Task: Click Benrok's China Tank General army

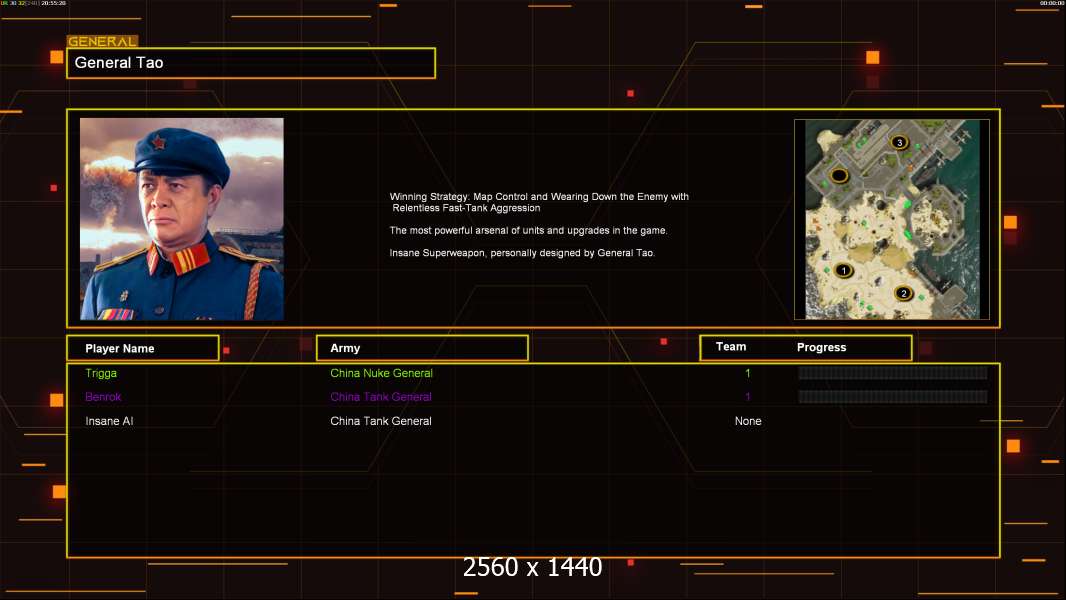Action: point(381,397)
